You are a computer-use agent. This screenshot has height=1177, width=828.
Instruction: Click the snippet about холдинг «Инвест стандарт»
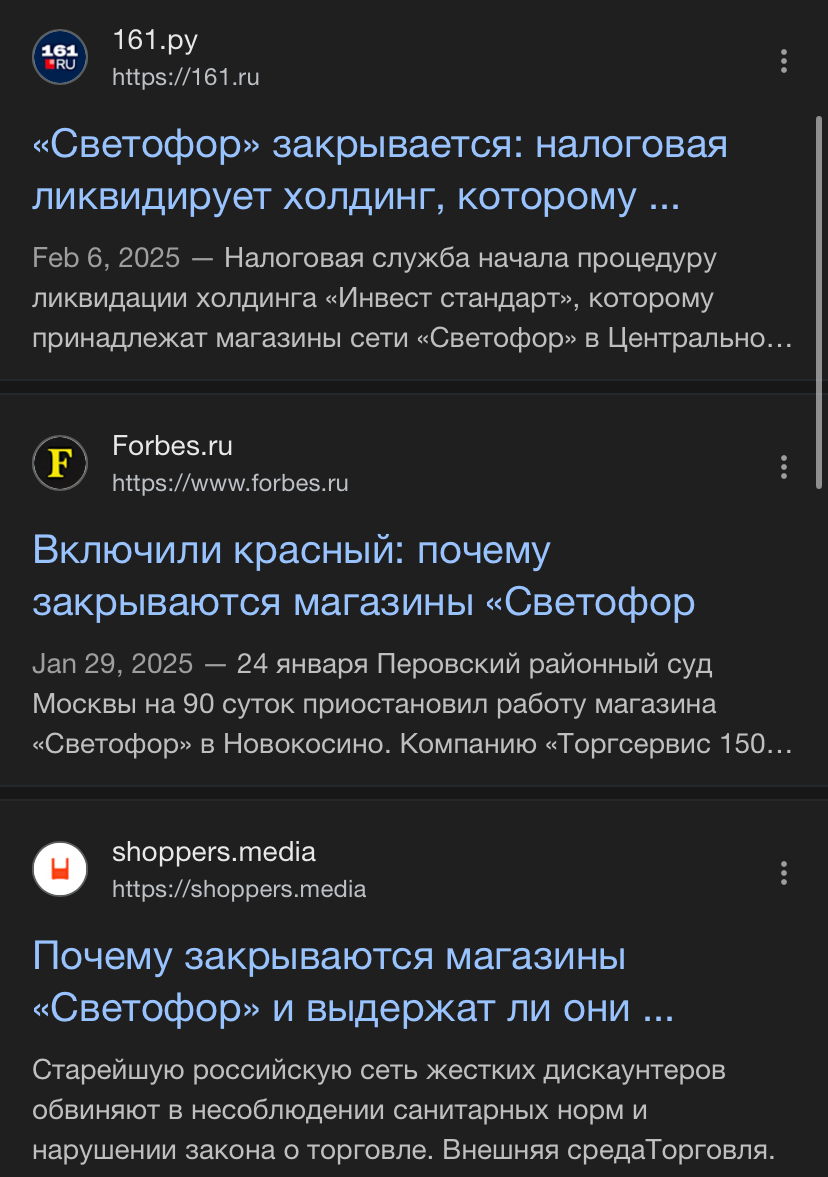[x=412, y=299]
